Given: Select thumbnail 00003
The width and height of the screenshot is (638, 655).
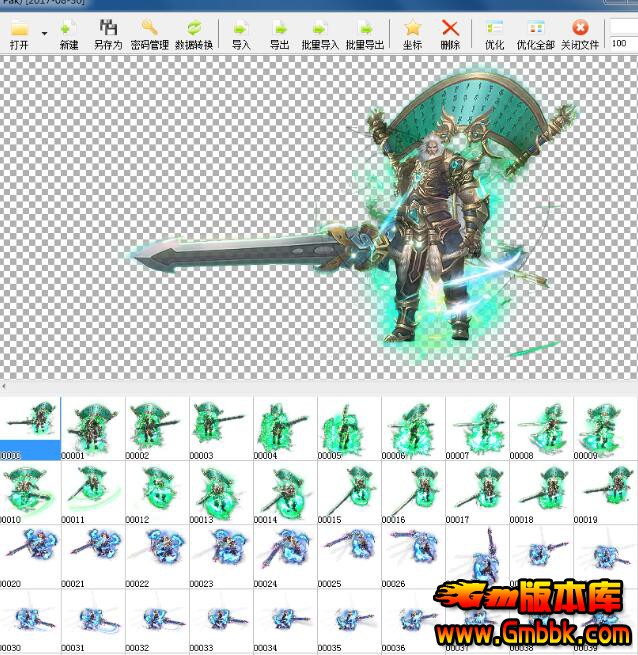Looking at the screenshot, I should tap(221, 429).
